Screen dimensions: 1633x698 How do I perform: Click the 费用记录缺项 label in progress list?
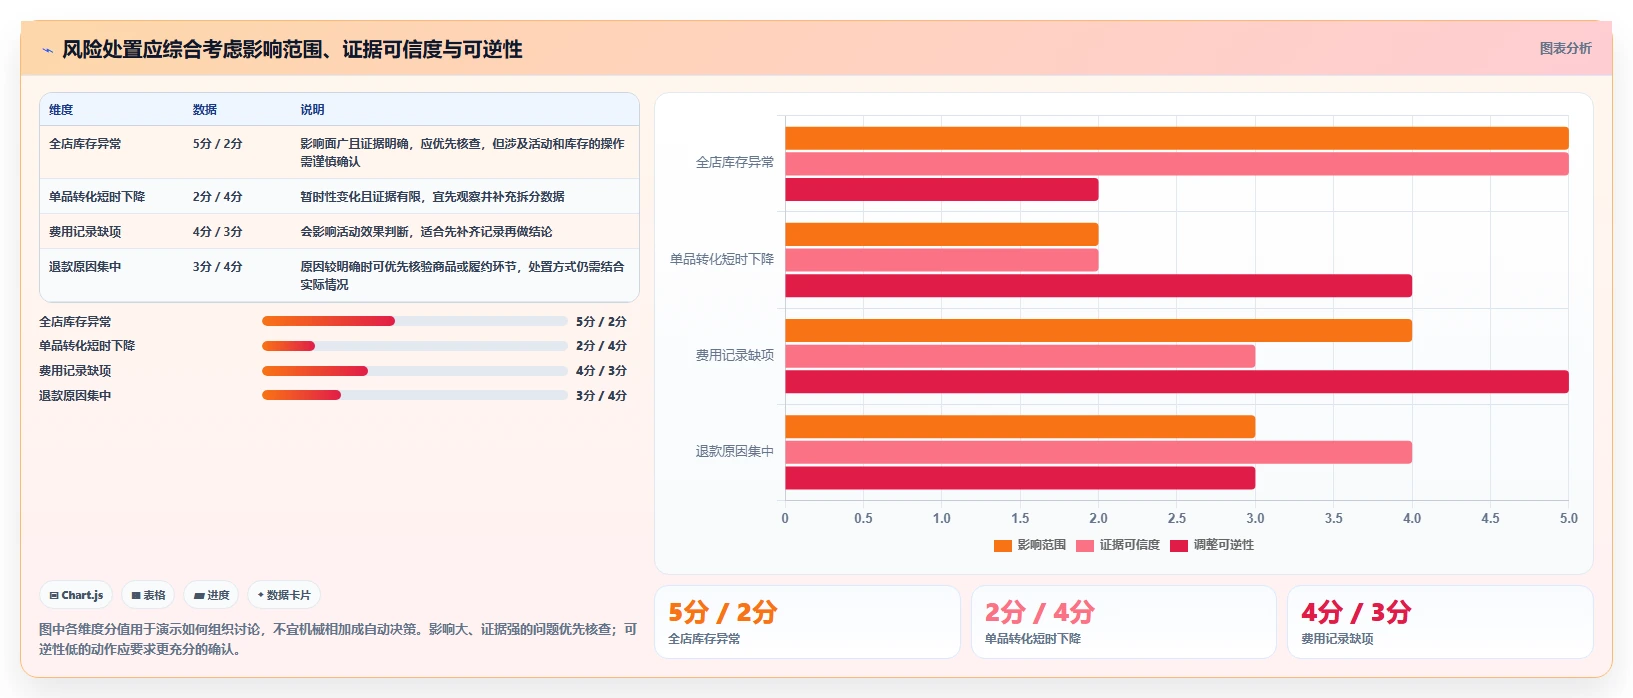click(x=75, y=371)
